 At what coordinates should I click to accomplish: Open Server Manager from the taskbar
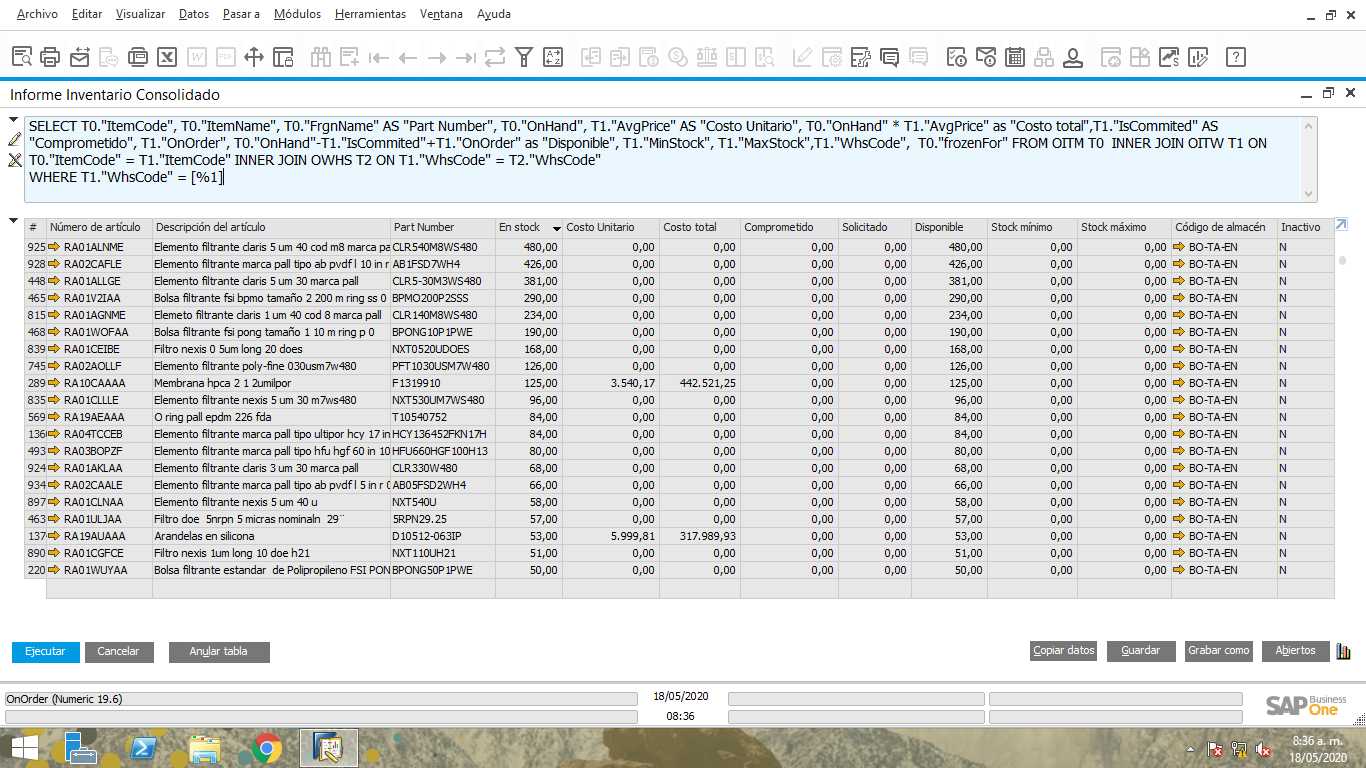point(79,748)
